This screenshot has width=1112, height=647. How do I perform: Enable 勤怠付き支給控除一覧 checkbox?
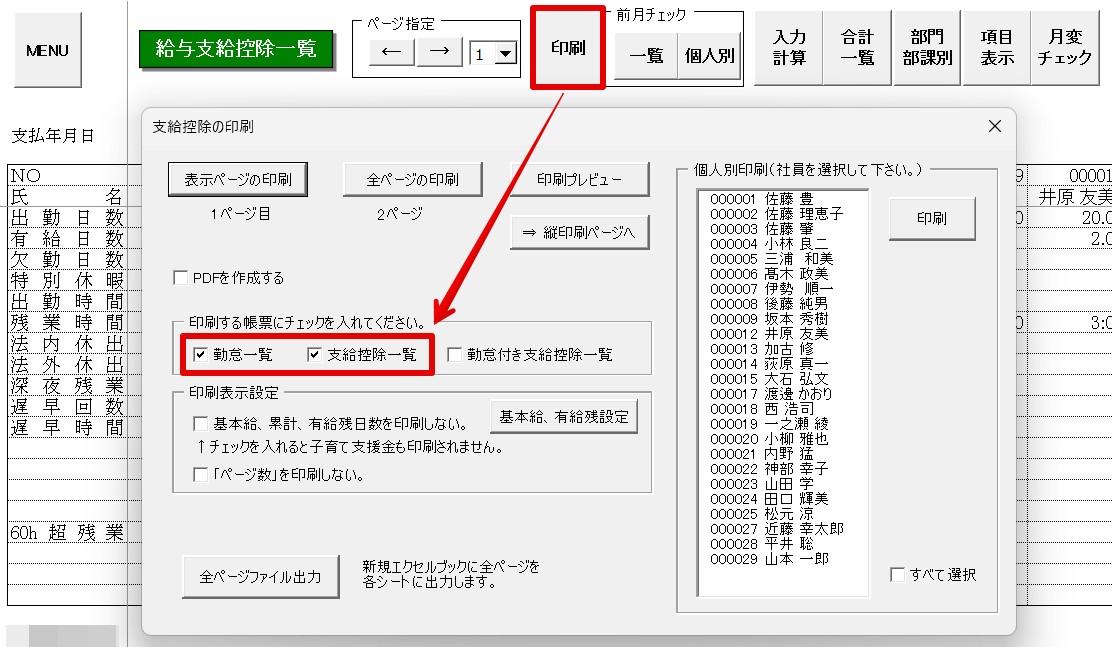tap(455, 354)
